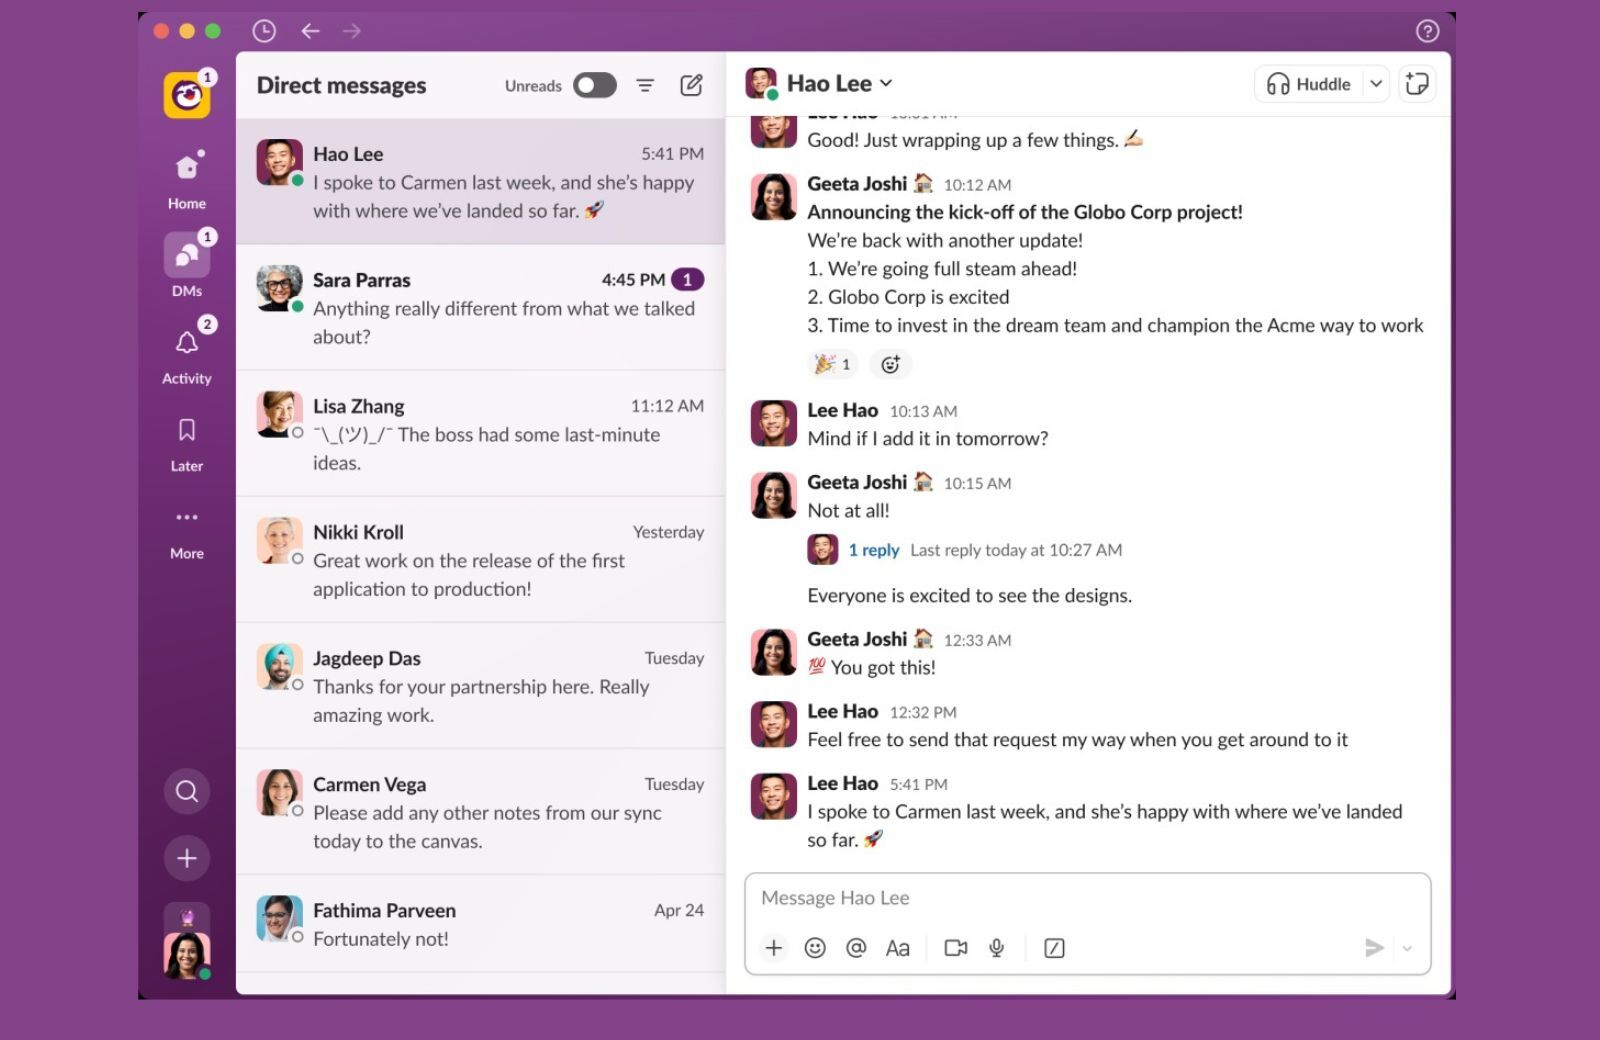Open the emoji picker in composer

coord(815,948)
